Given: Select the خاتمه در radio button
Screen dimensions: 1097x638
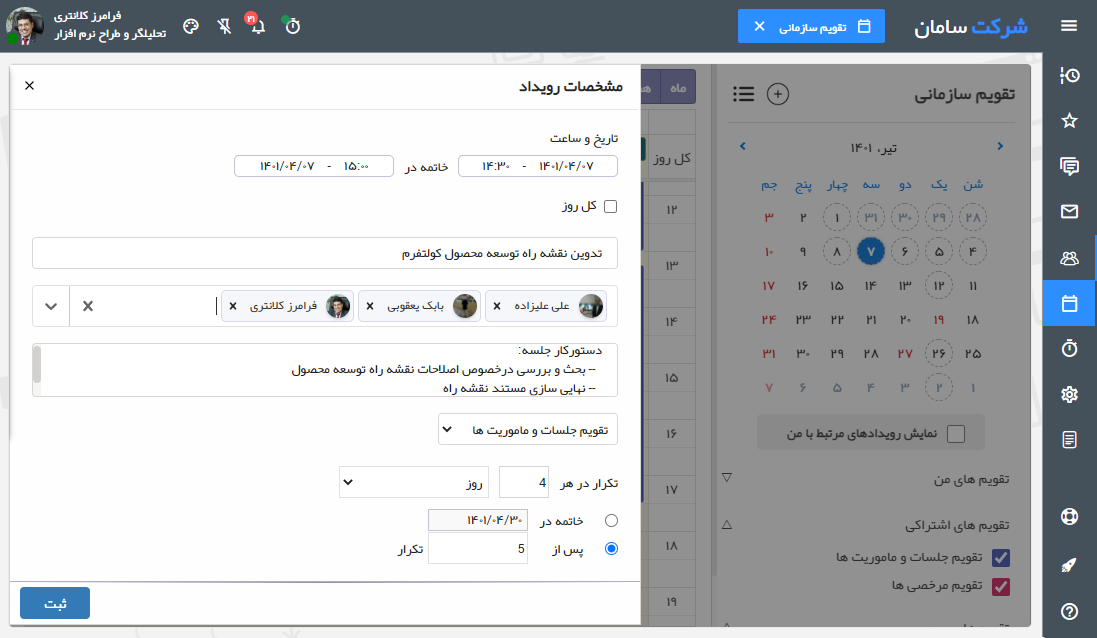Looking at the screenshot, I should pyautogui.click(x=611, y=520).
